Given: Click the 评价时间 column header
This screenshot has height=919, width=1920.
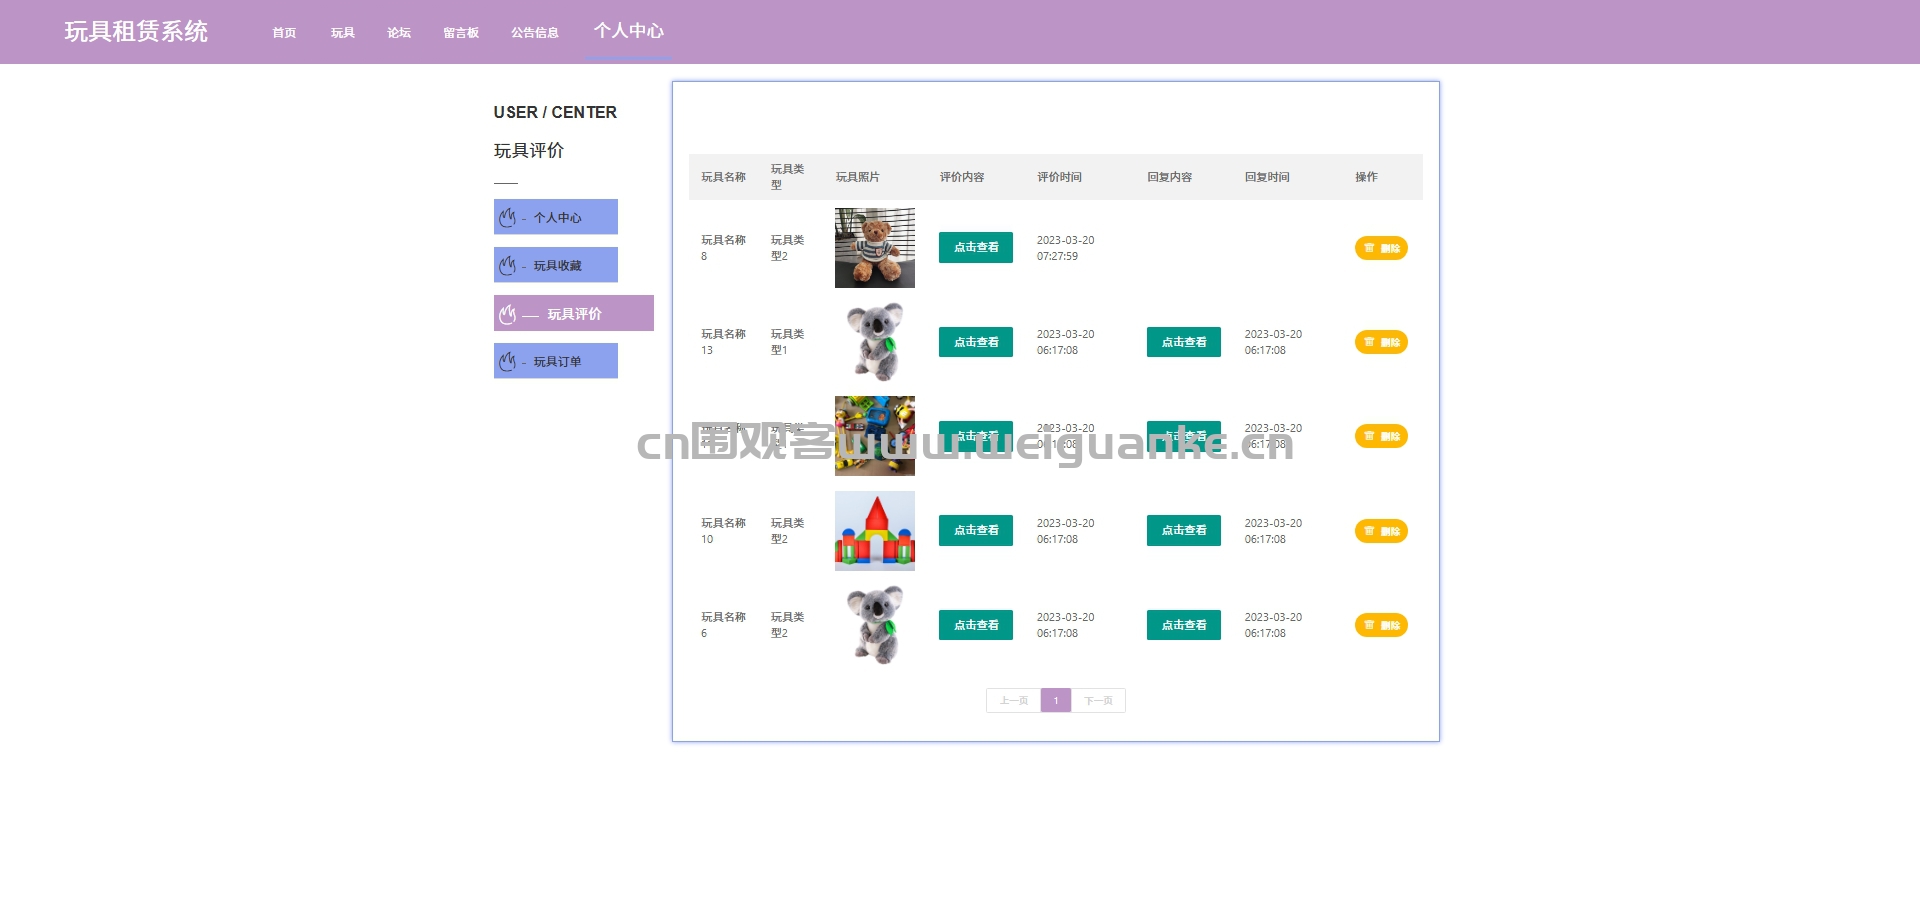Looking at the screenshot, I should pyautogui.click(x=1059, y=177).
